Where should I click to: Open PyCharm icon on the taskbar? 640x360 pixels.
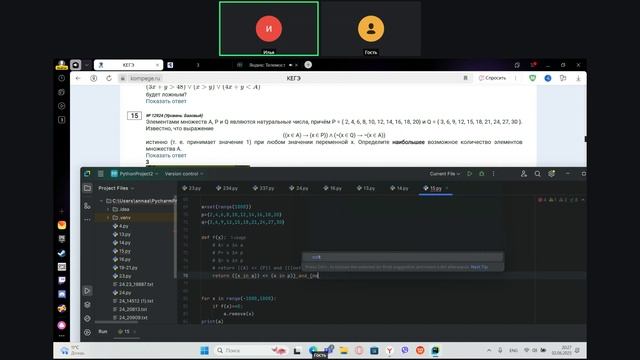pos(435,350)
